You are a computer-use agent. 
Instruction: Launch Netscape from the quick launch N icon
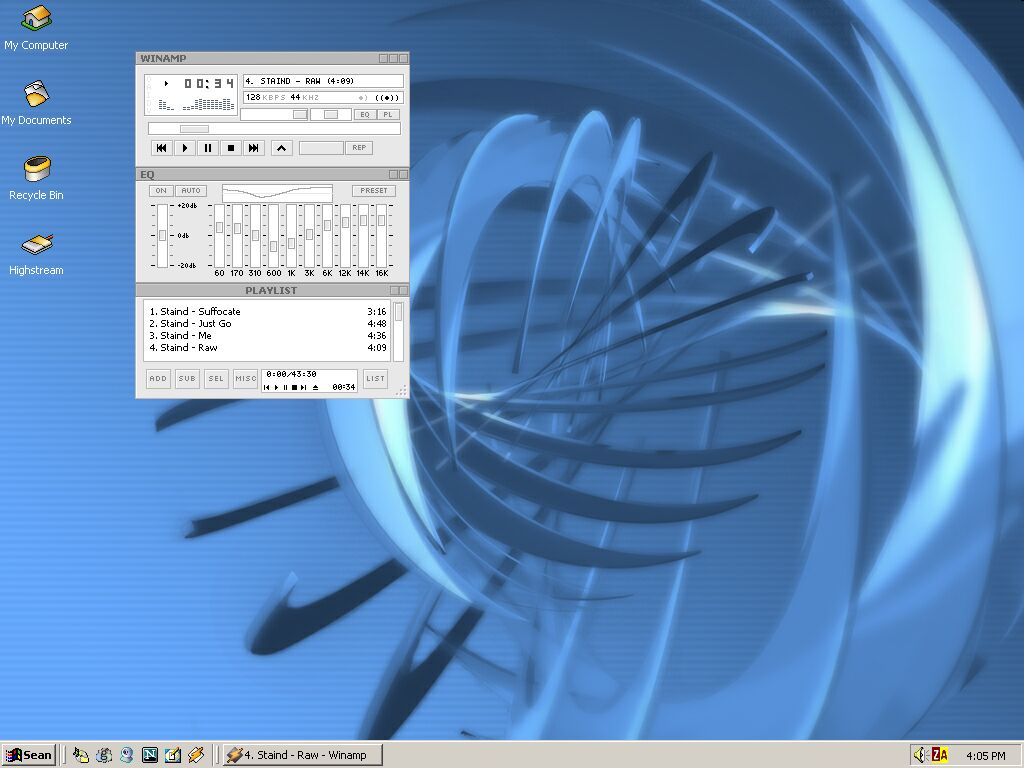[150, 756]
